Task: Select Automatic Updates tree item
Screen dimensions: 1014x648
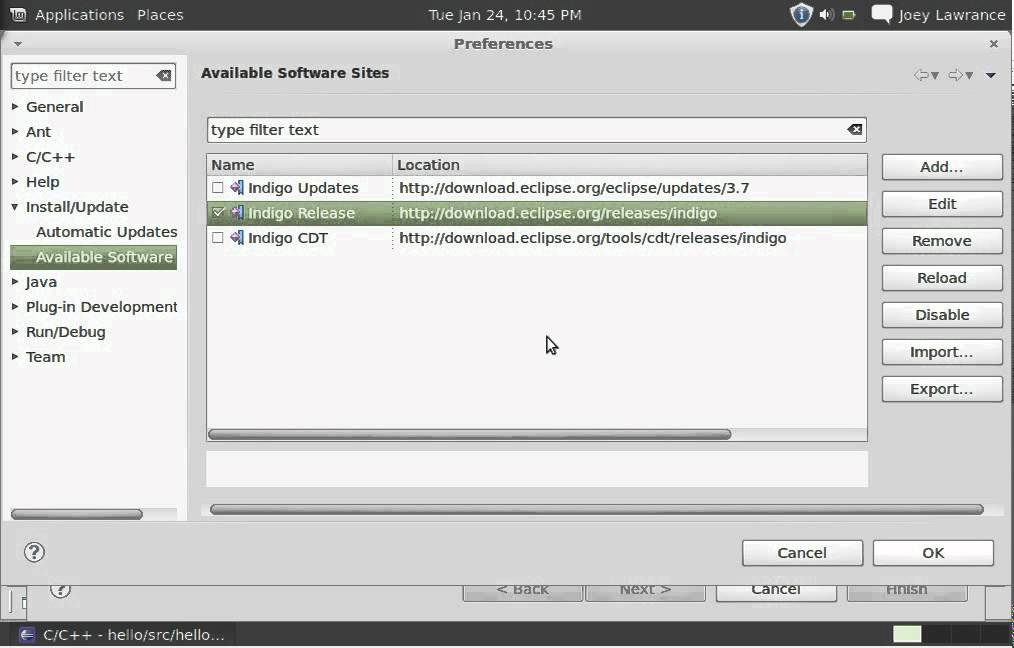Action: pos(106,232)
